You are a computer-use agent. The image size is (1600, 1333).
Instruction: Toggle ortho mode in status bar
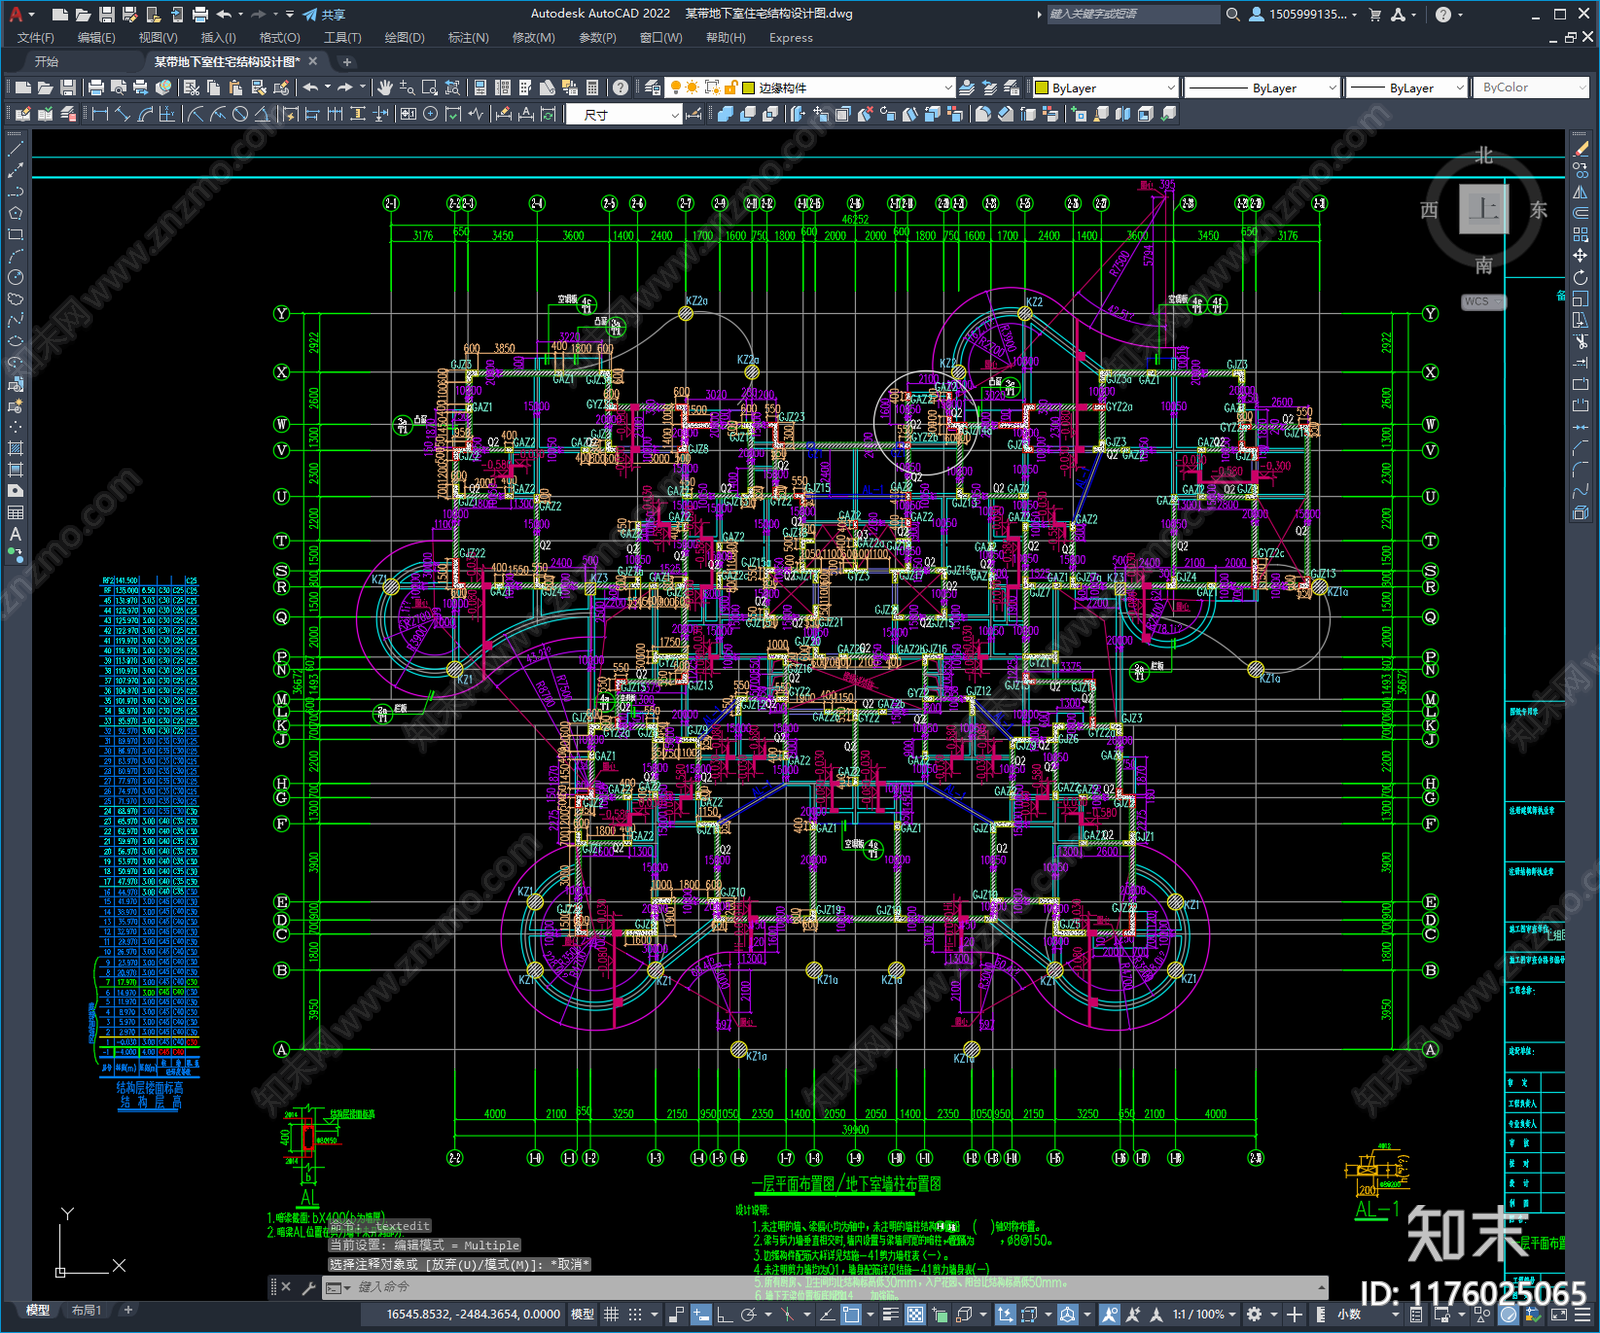pyautogui.click(x=724, y=1314)
